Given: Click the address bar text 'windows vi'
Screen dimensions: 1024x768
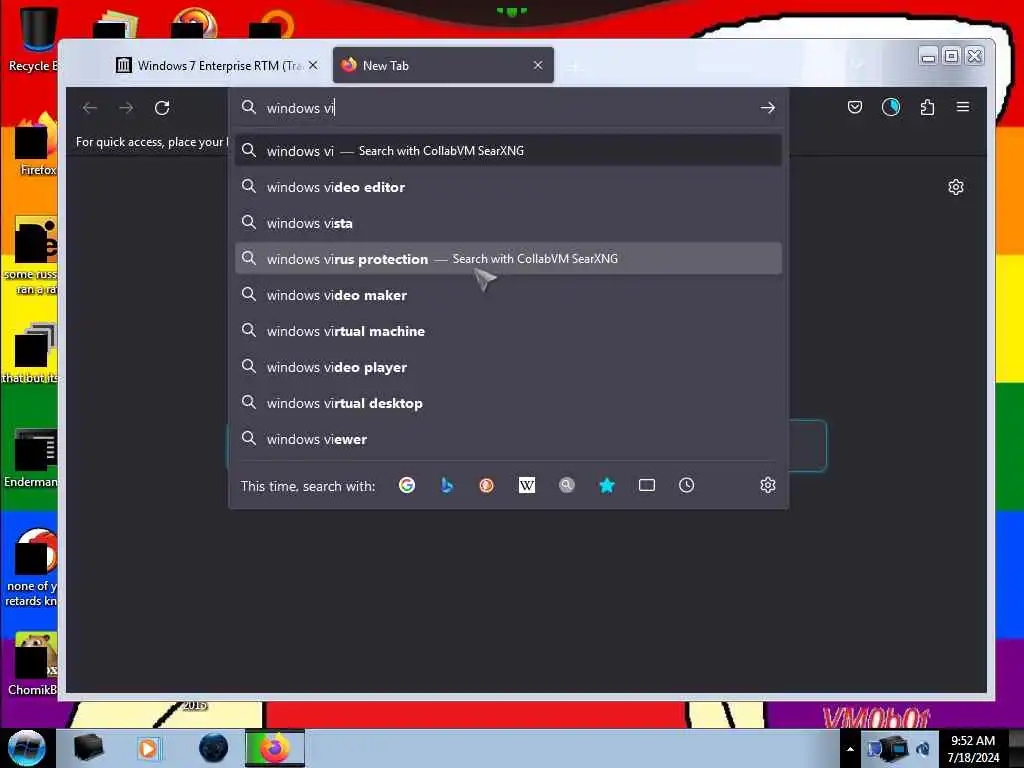Looking at the screenshot, I should click(x=300, y=108).
